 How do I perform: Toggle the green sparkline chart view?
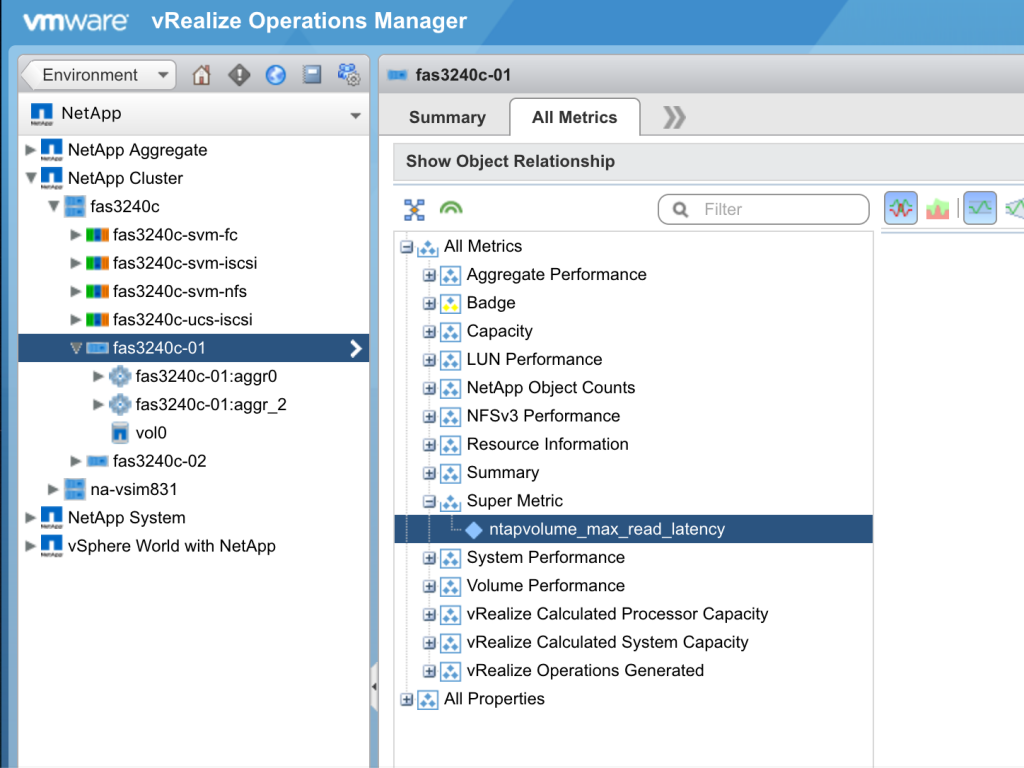click(979, 207)
